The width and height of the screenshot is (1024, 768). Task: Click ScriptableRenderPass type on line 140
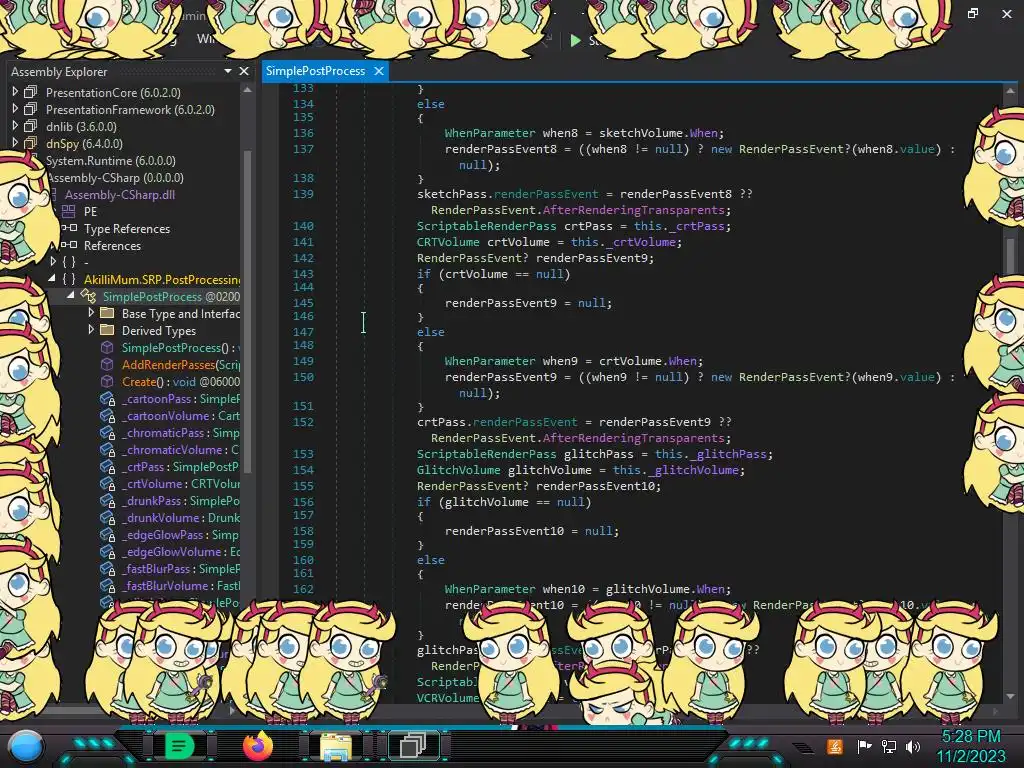487,226
